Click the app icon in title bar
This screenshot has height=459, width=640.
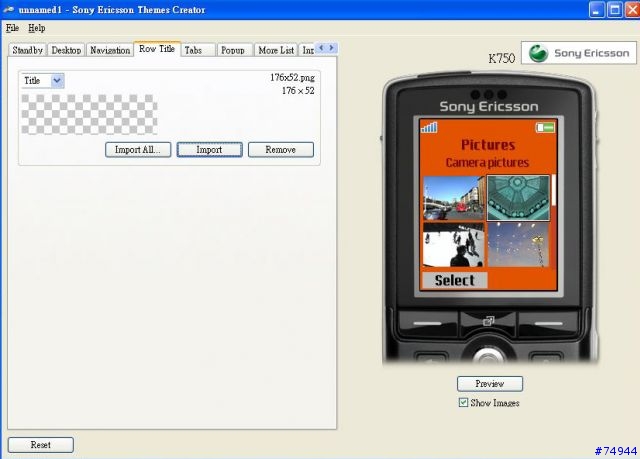coord(9,9)
